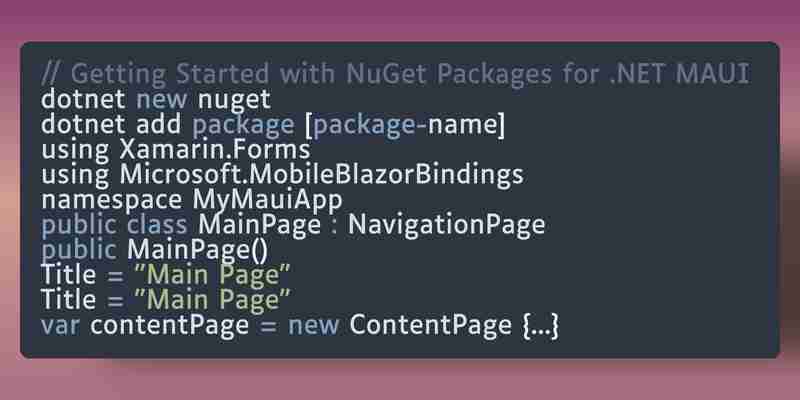The width and height of the screenshot is (800, 400).
Task: Click the comment line about NuGet Packages
Action: pos(395,74)
